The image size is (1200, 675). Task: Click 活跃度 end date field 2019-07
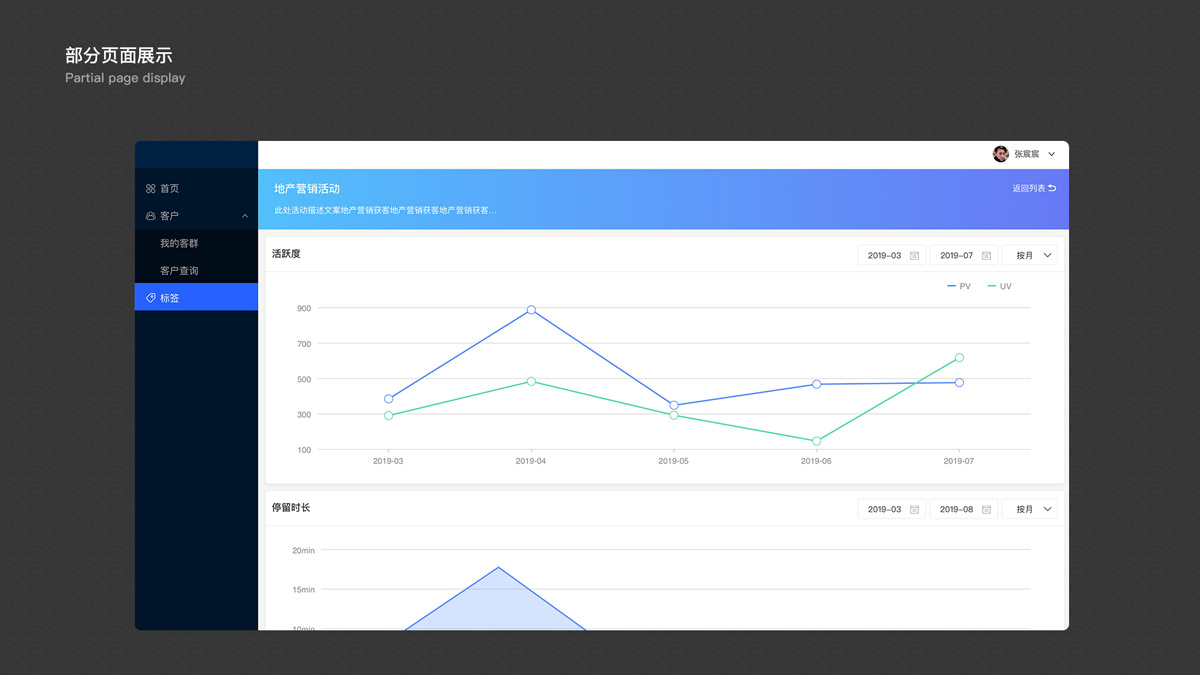pos(964,256)
